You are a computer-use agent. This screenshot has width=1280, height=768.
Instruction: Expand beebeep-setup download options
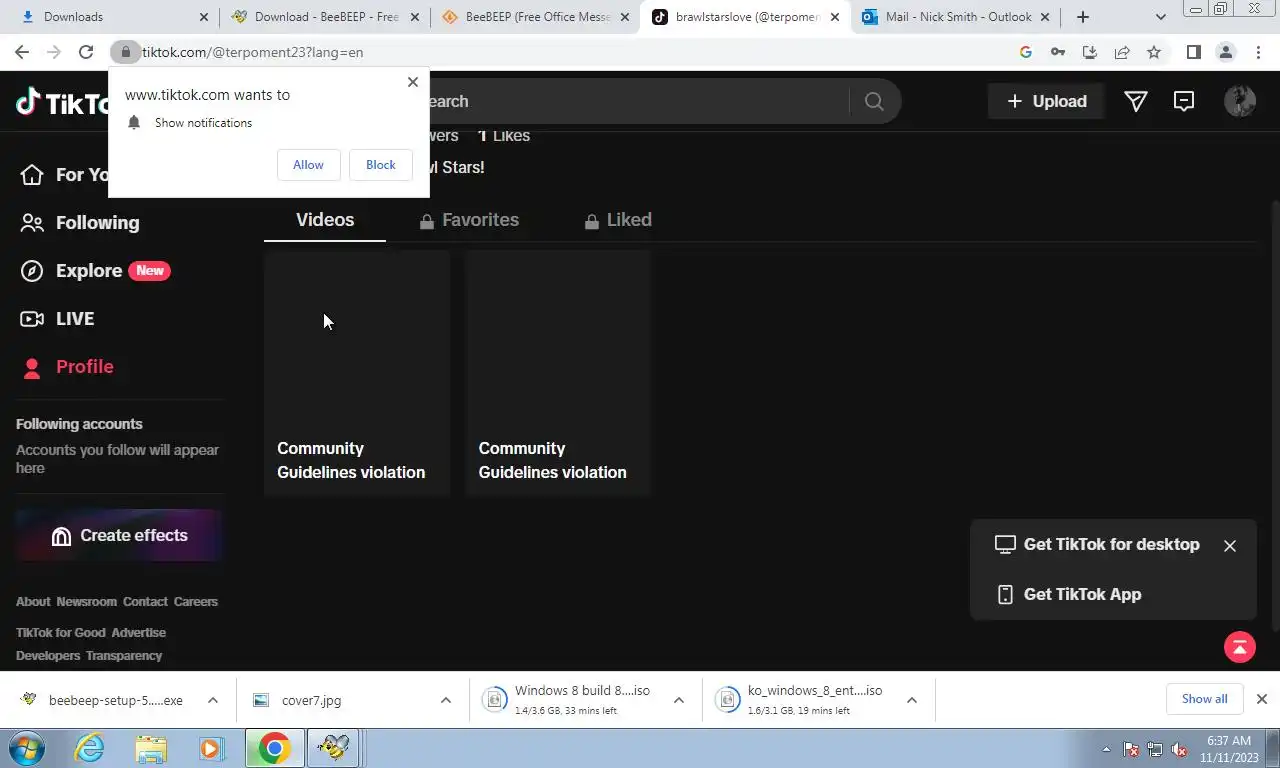click(213, 700)
